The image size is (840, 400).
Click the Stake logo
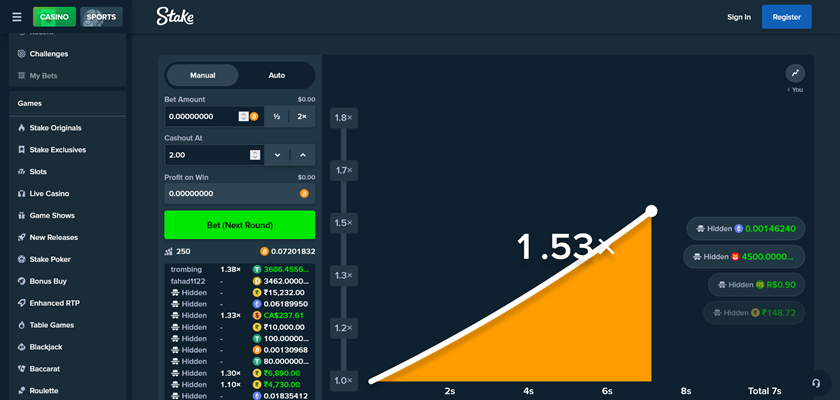pyautogui.click(x=176, y=16)
